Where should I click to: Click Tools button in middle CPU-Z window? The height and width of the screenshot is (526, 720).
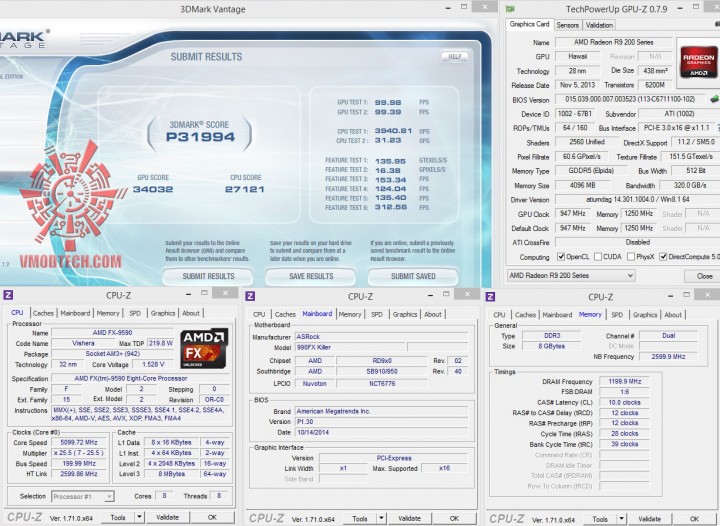tap(360, 518)
